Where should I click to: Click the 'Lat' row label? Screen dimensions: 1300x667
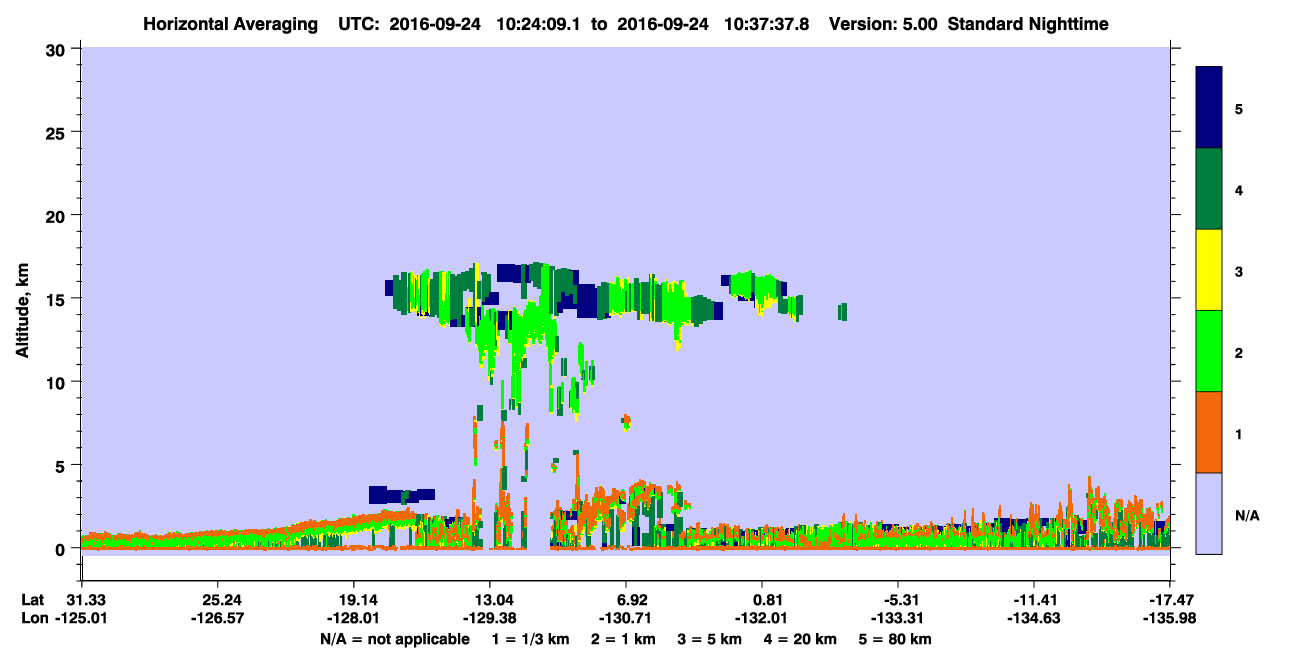33,600
